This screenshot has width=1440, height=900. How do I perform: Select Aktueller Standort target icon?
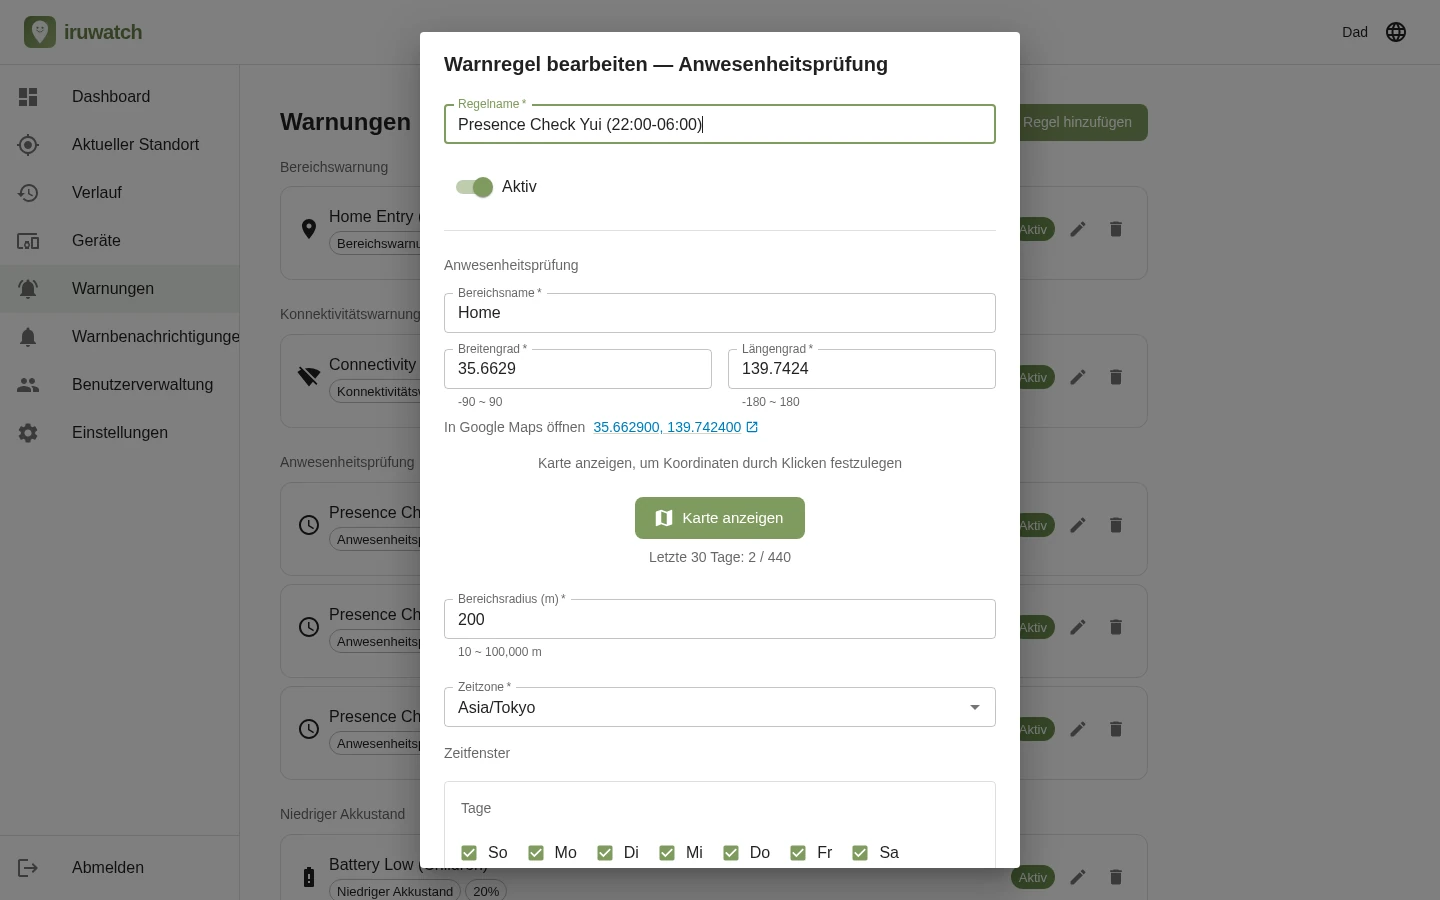click(28, 145)
